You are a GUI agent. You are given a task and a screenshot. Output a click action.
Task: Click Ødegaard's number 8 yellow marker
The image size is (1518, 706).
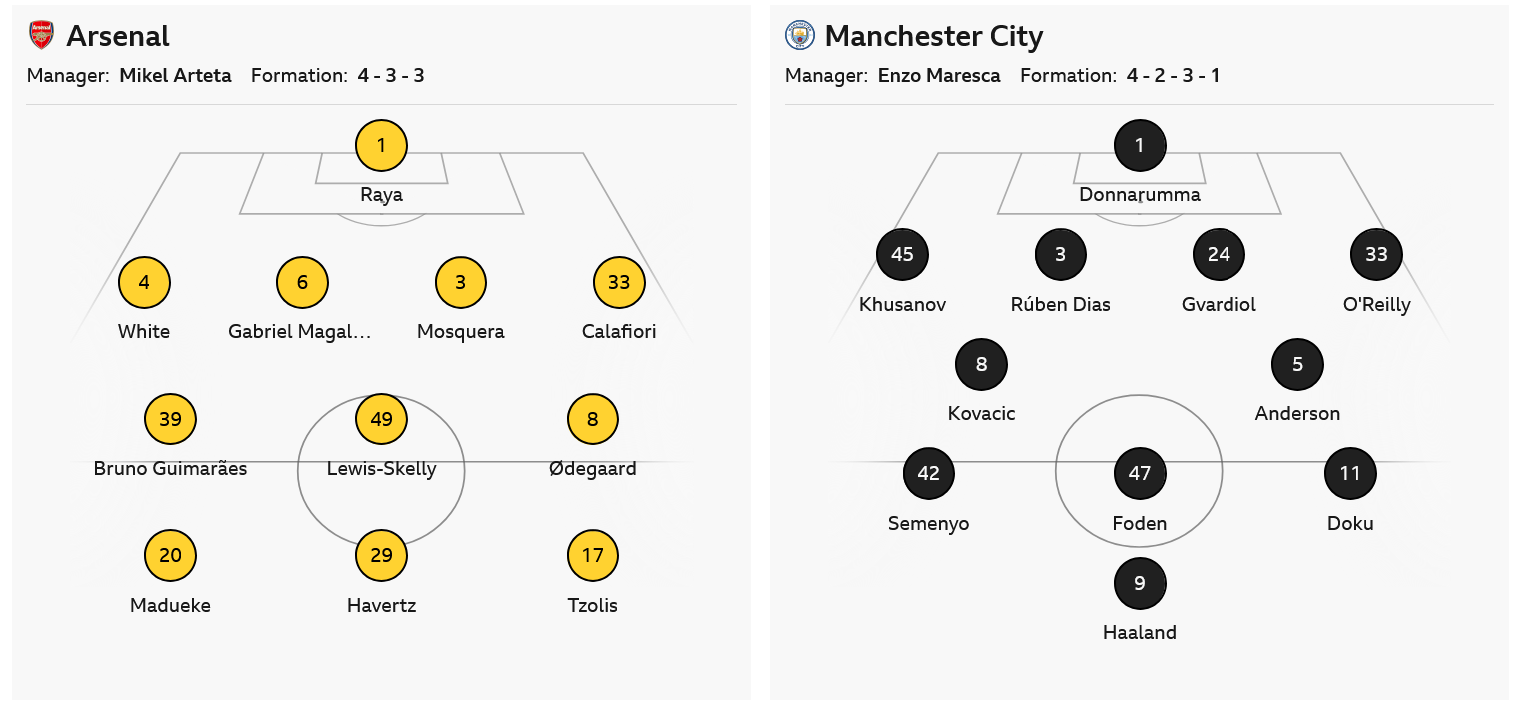(593, 419)
